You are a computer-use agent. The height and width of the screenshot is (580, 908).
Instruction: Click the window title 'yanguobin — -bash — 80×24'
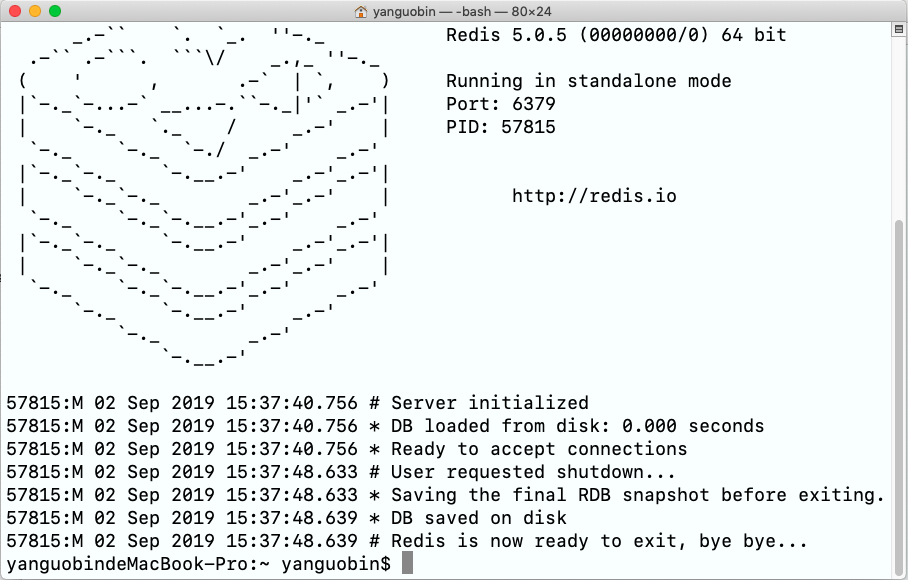coord(462,12)
